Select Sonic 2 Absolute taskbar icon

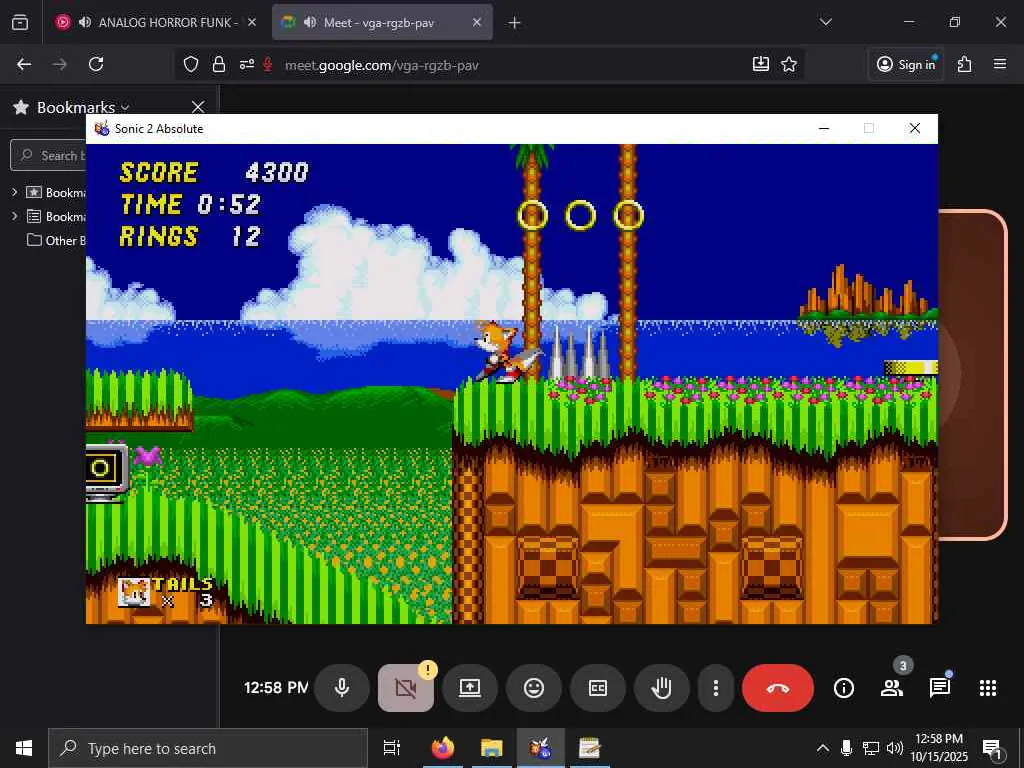click(540, 748)
